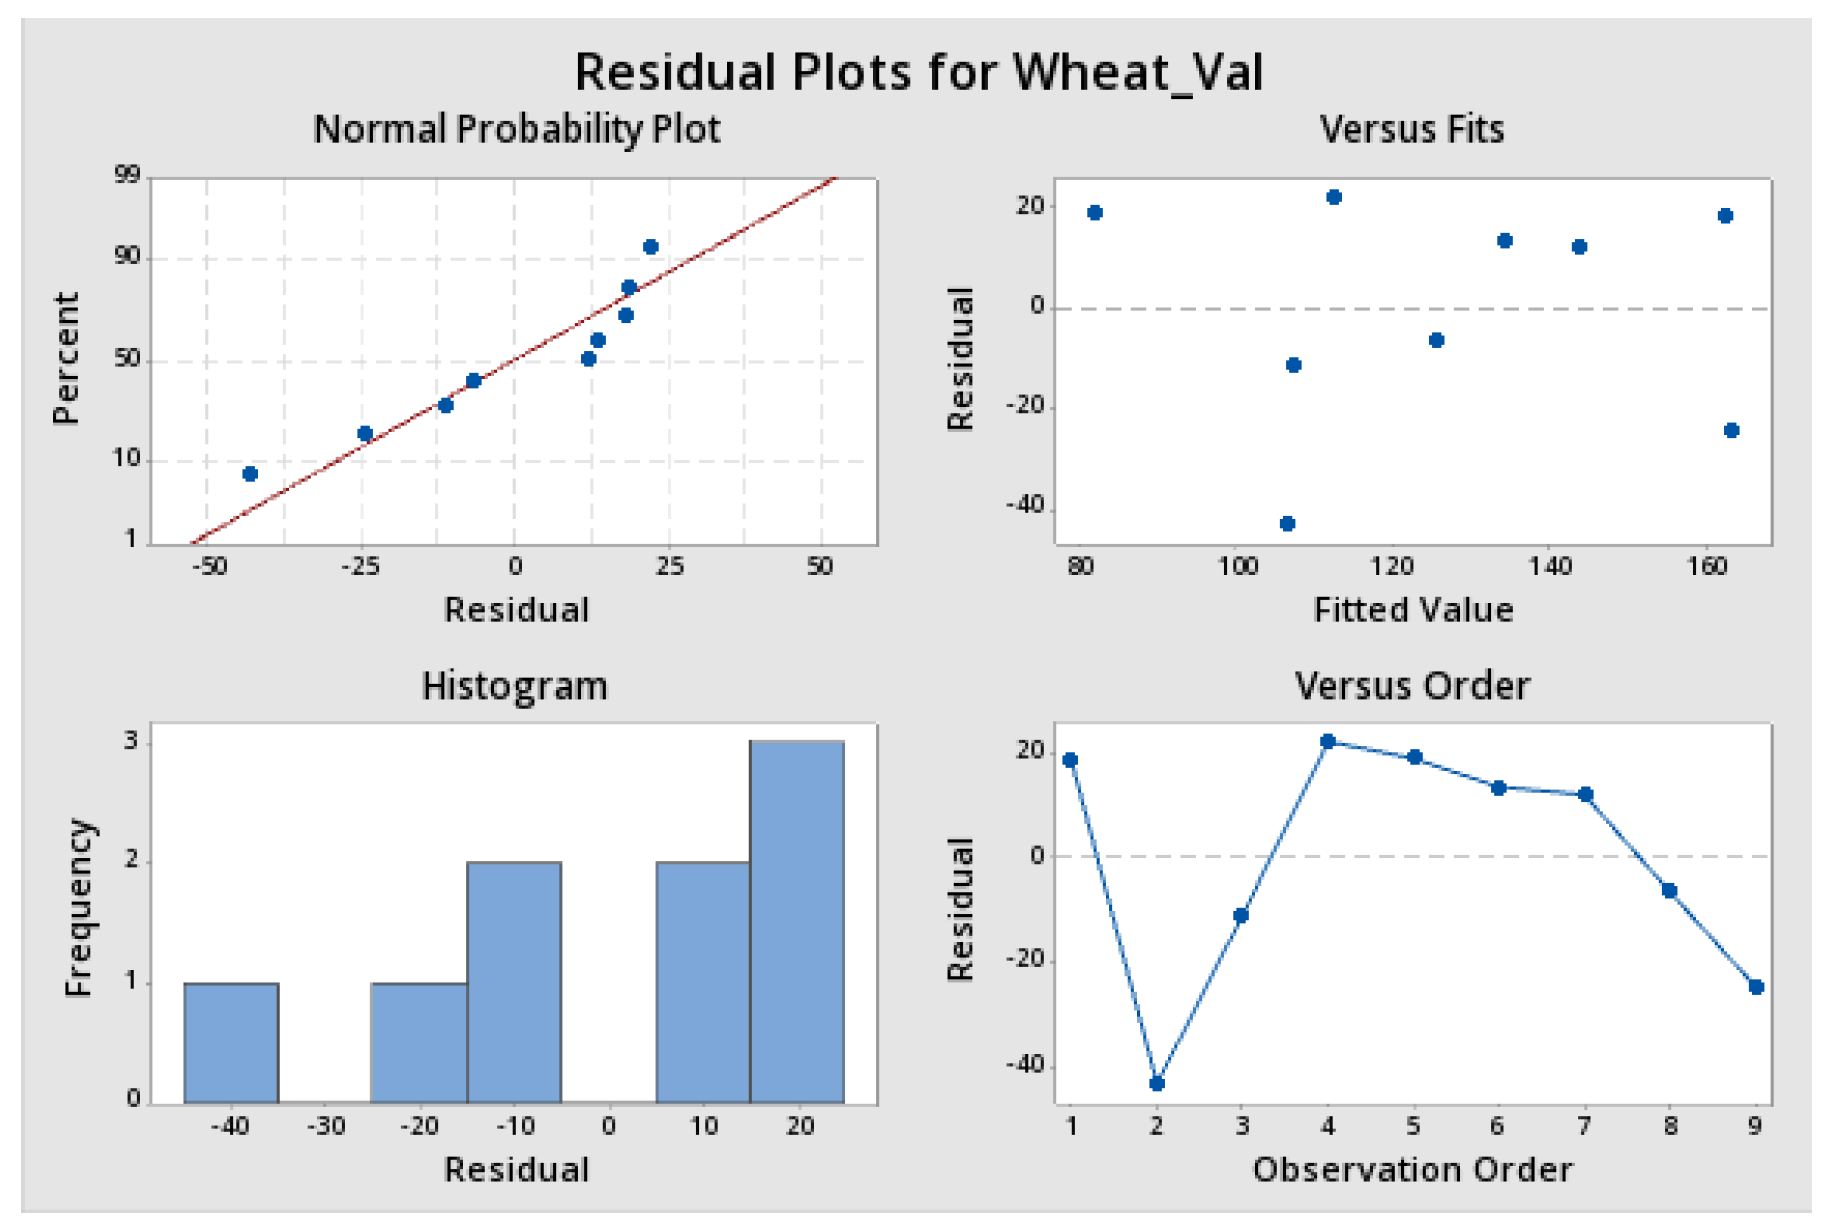Select the histogram bar centered at 10

click(703, 980)
